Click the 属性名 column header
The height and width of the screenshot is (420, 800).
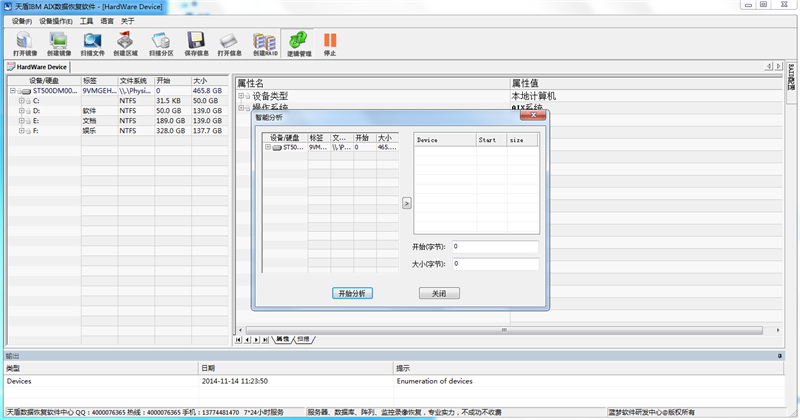click(372, 83)
